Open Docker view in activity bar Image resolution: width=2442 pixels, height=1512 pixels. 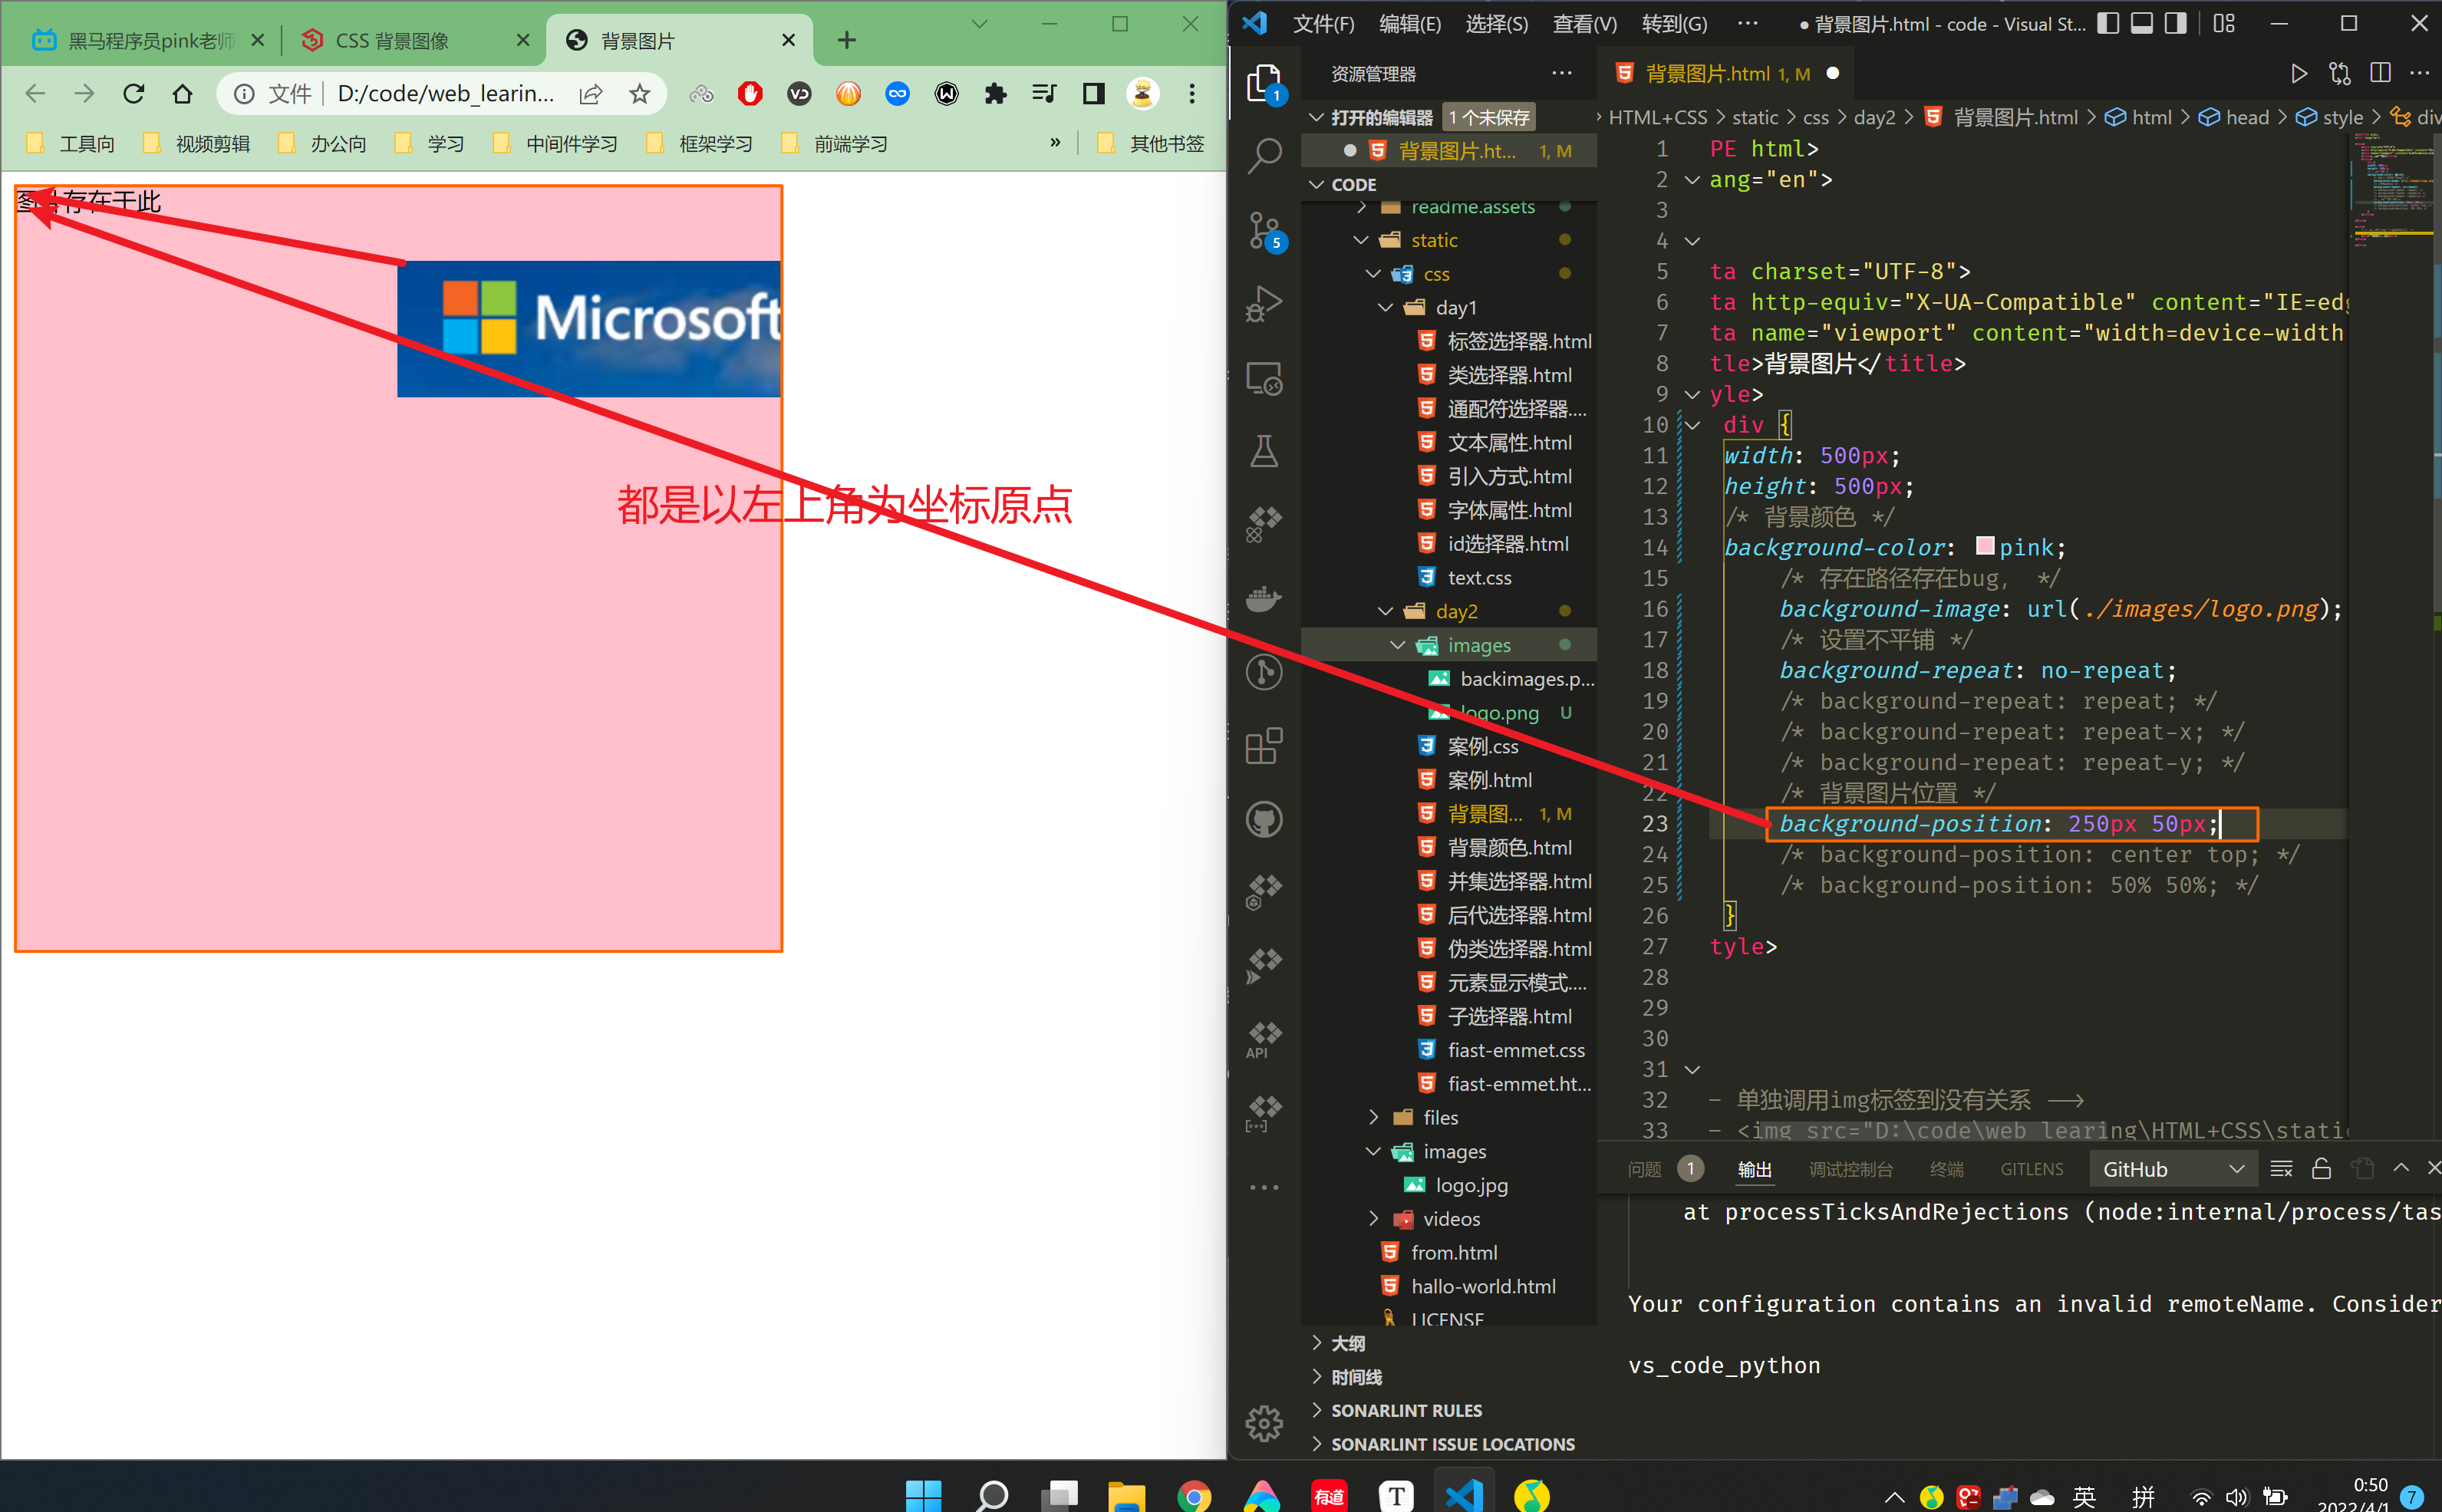point(1264,598)
